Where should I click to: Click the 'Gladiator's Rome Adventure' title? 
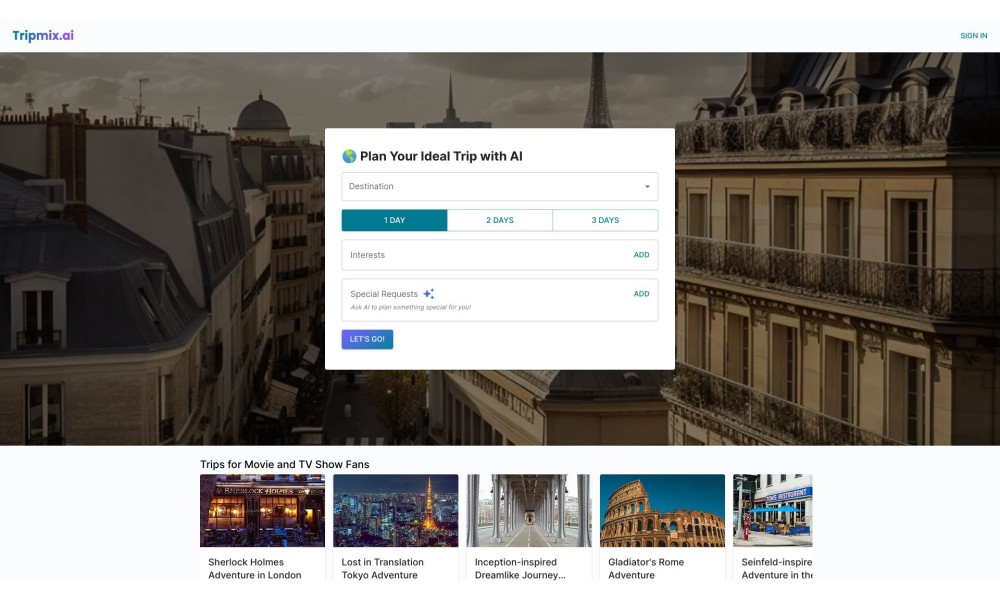[646, 568]
